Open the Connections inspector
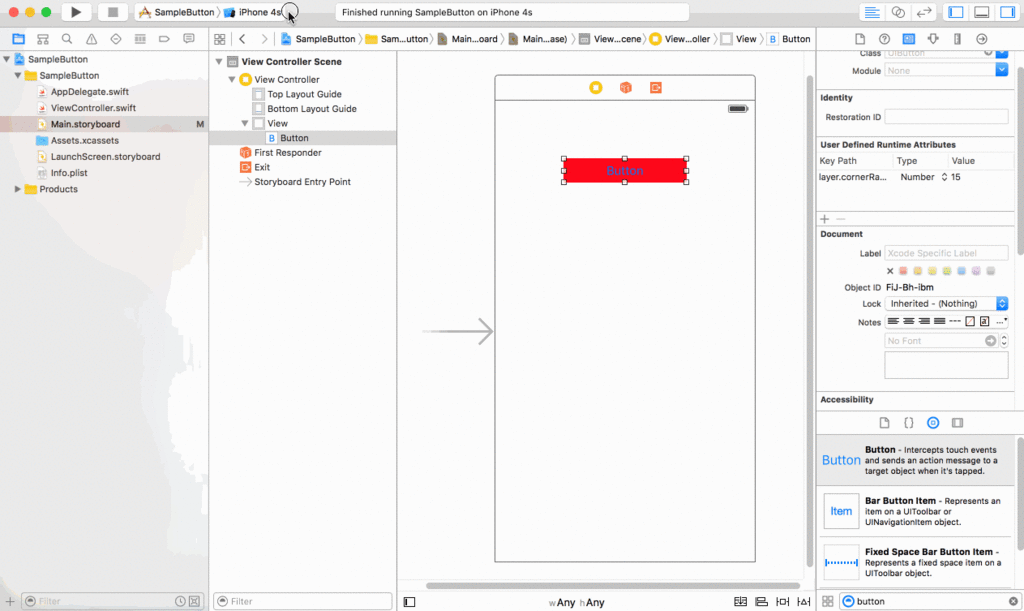Screen dimensions: 1024x611 point(982,39)
